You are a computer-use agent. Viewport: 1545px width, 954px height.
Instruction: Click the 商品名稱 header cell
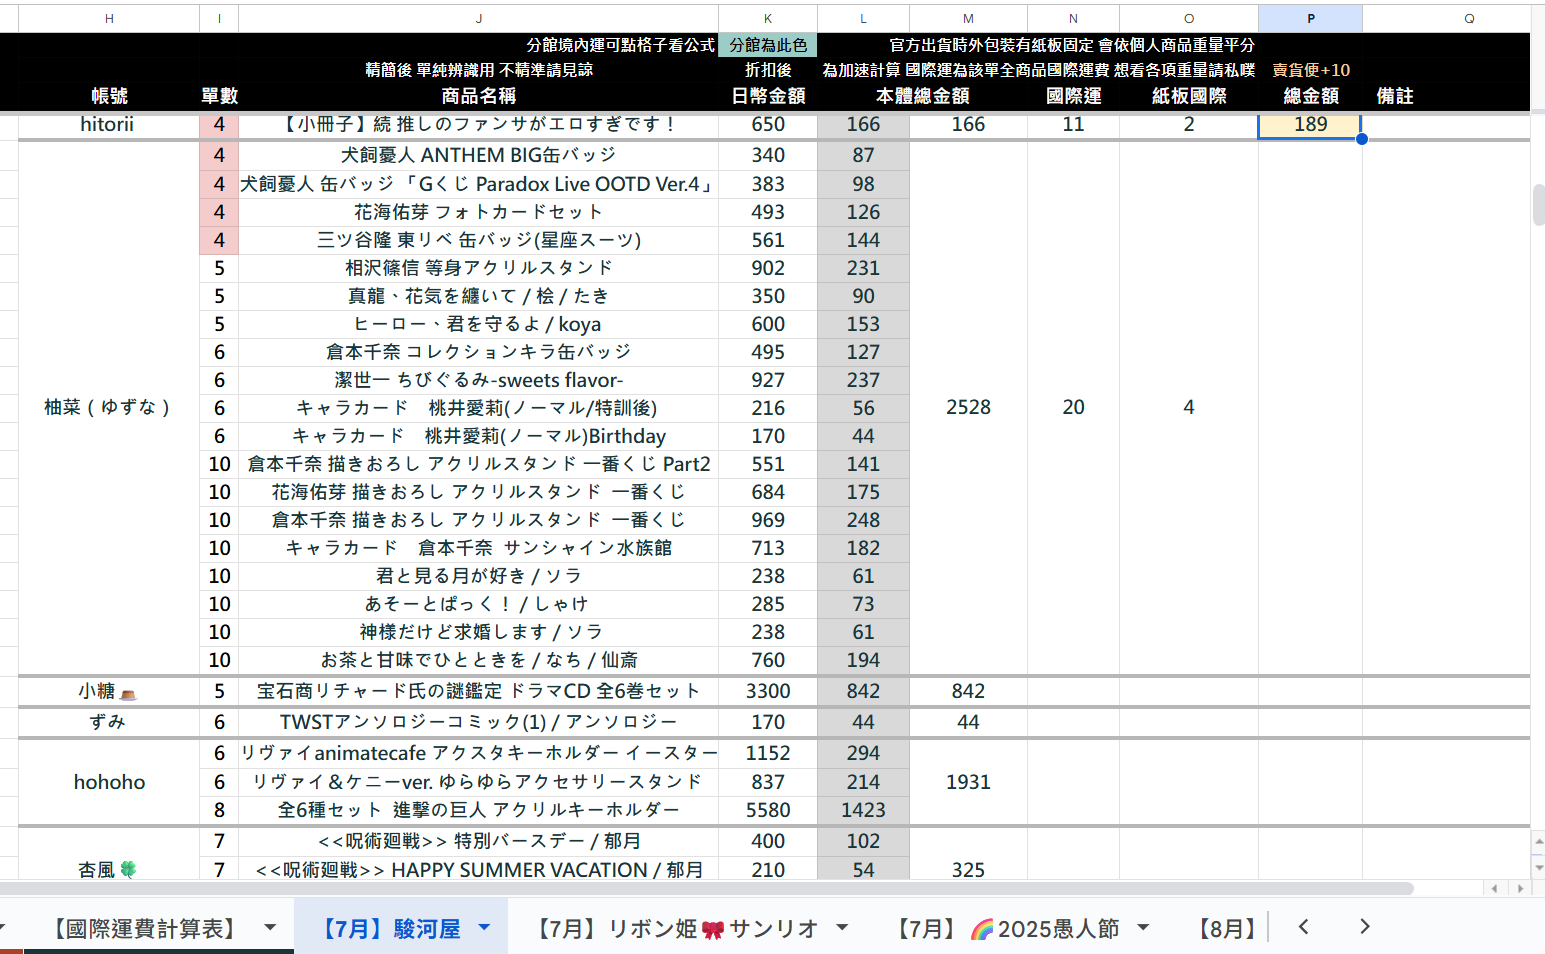478,96
